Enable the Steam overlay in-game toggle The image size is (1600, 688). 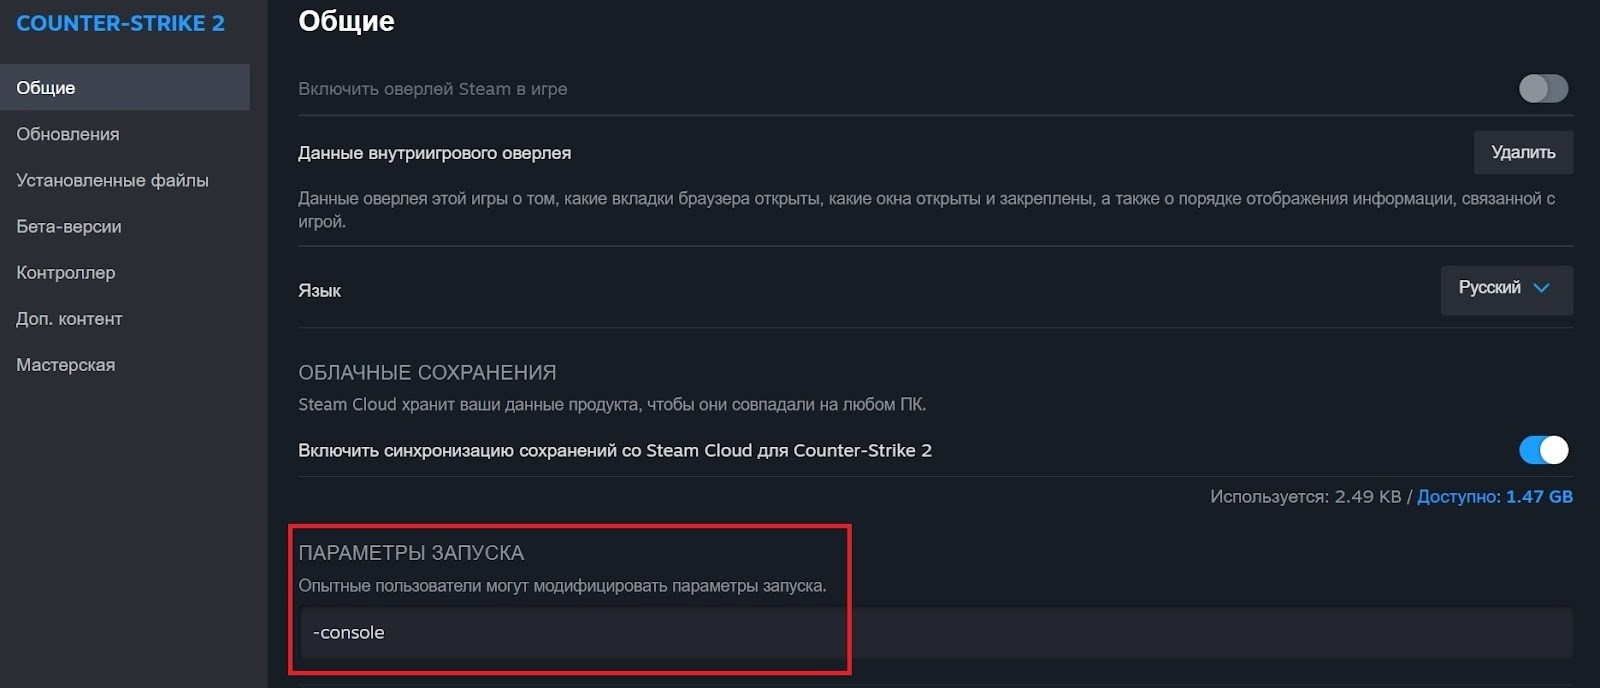click(1543, 89)
